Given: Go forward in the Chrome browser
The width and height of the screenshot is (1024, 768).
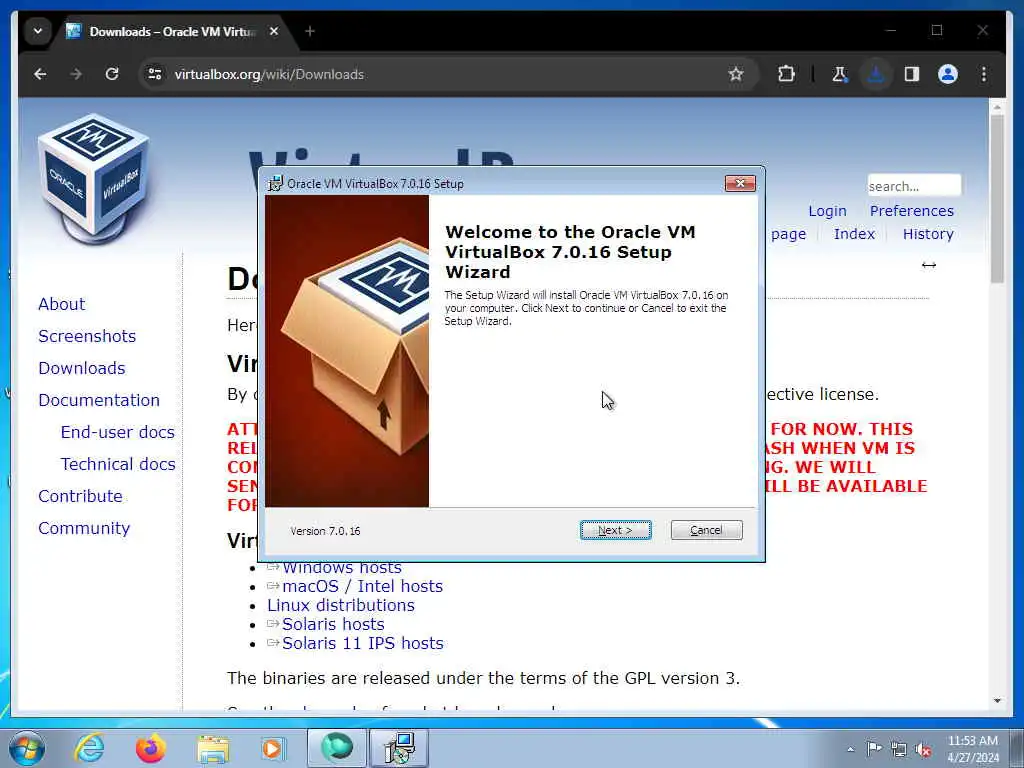Looking at the screenshot, I should (76, 74).
